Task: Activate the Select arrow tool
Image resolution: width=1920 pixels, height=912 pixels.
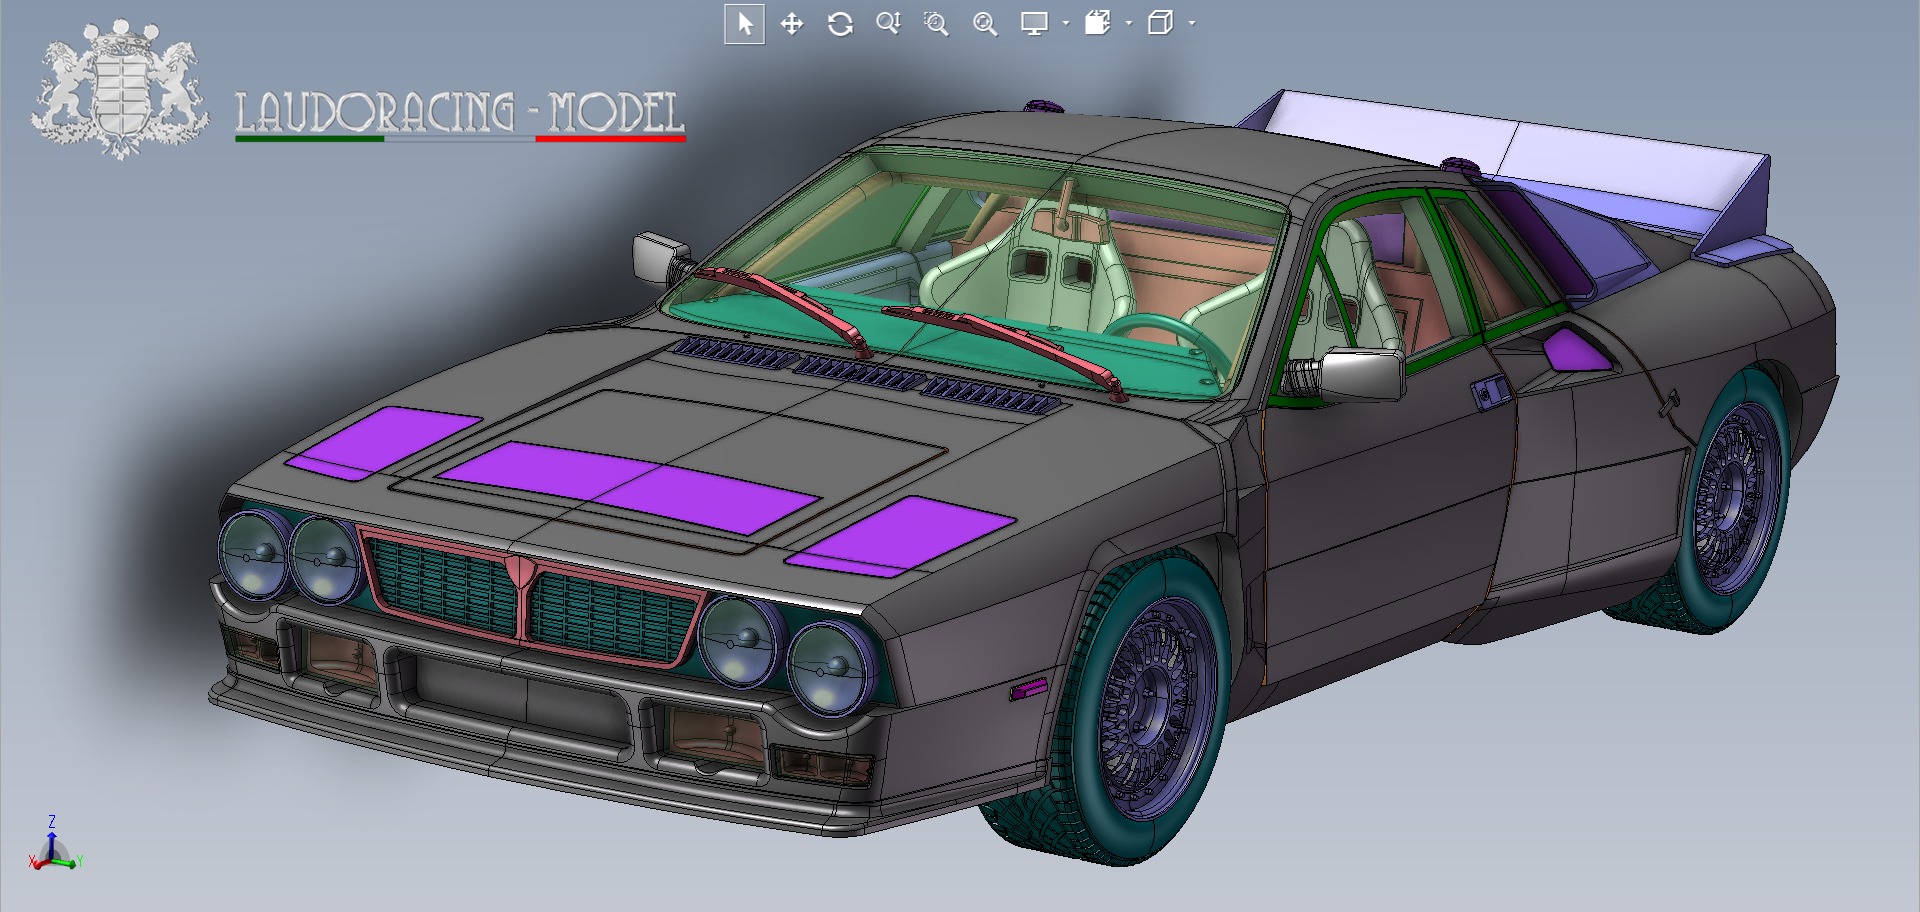Action: pos(744,24)
